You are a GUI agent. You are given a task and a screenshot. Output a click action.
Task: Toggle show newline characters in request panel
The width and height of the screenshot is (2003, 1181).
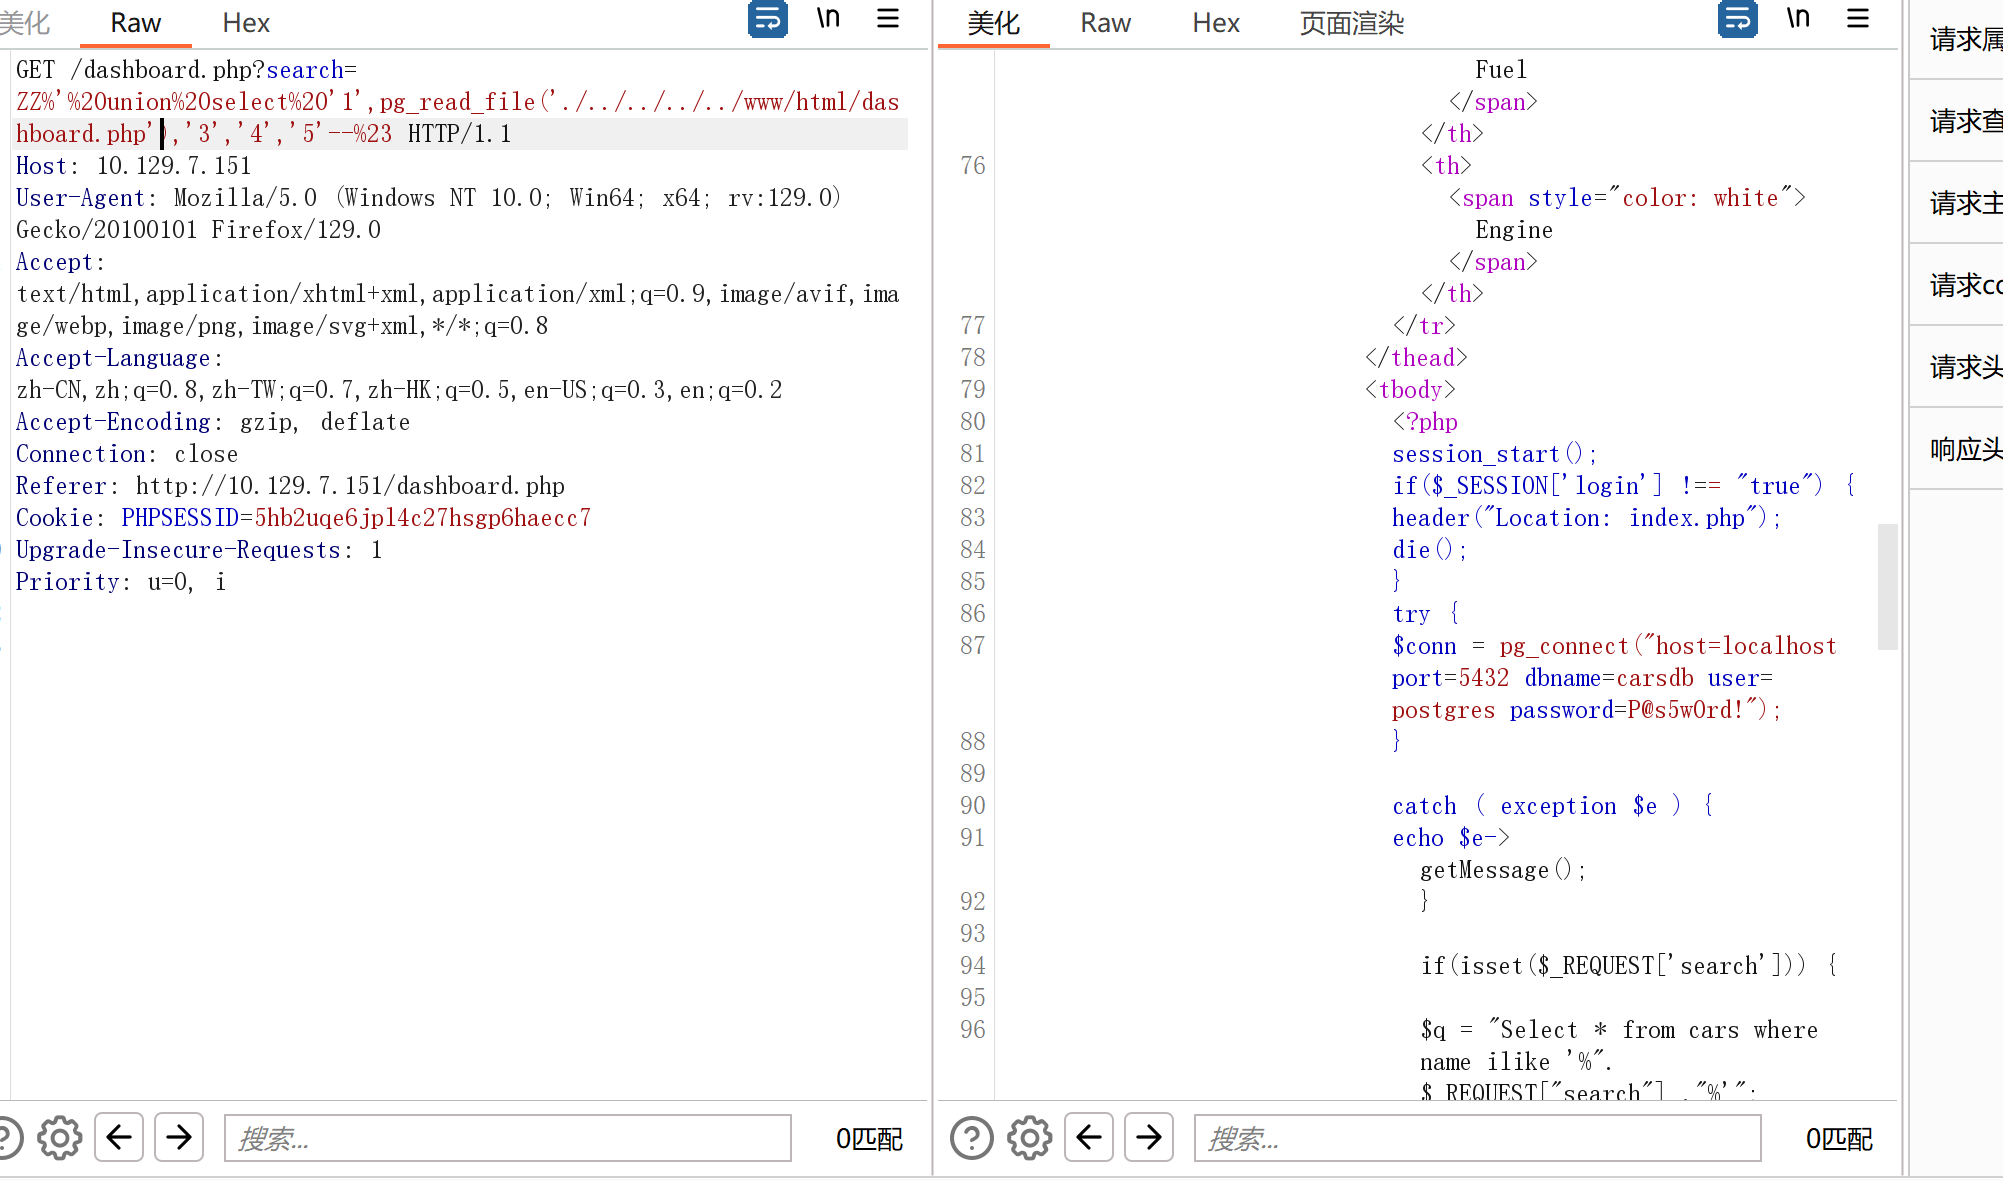pyautogui.click(x=828, y=19)
